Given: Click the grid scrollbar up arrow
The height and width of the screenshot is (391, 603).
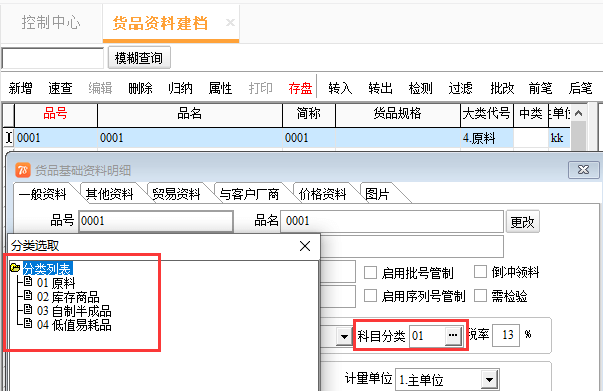Looking at the screenshot, I should 578,113.
